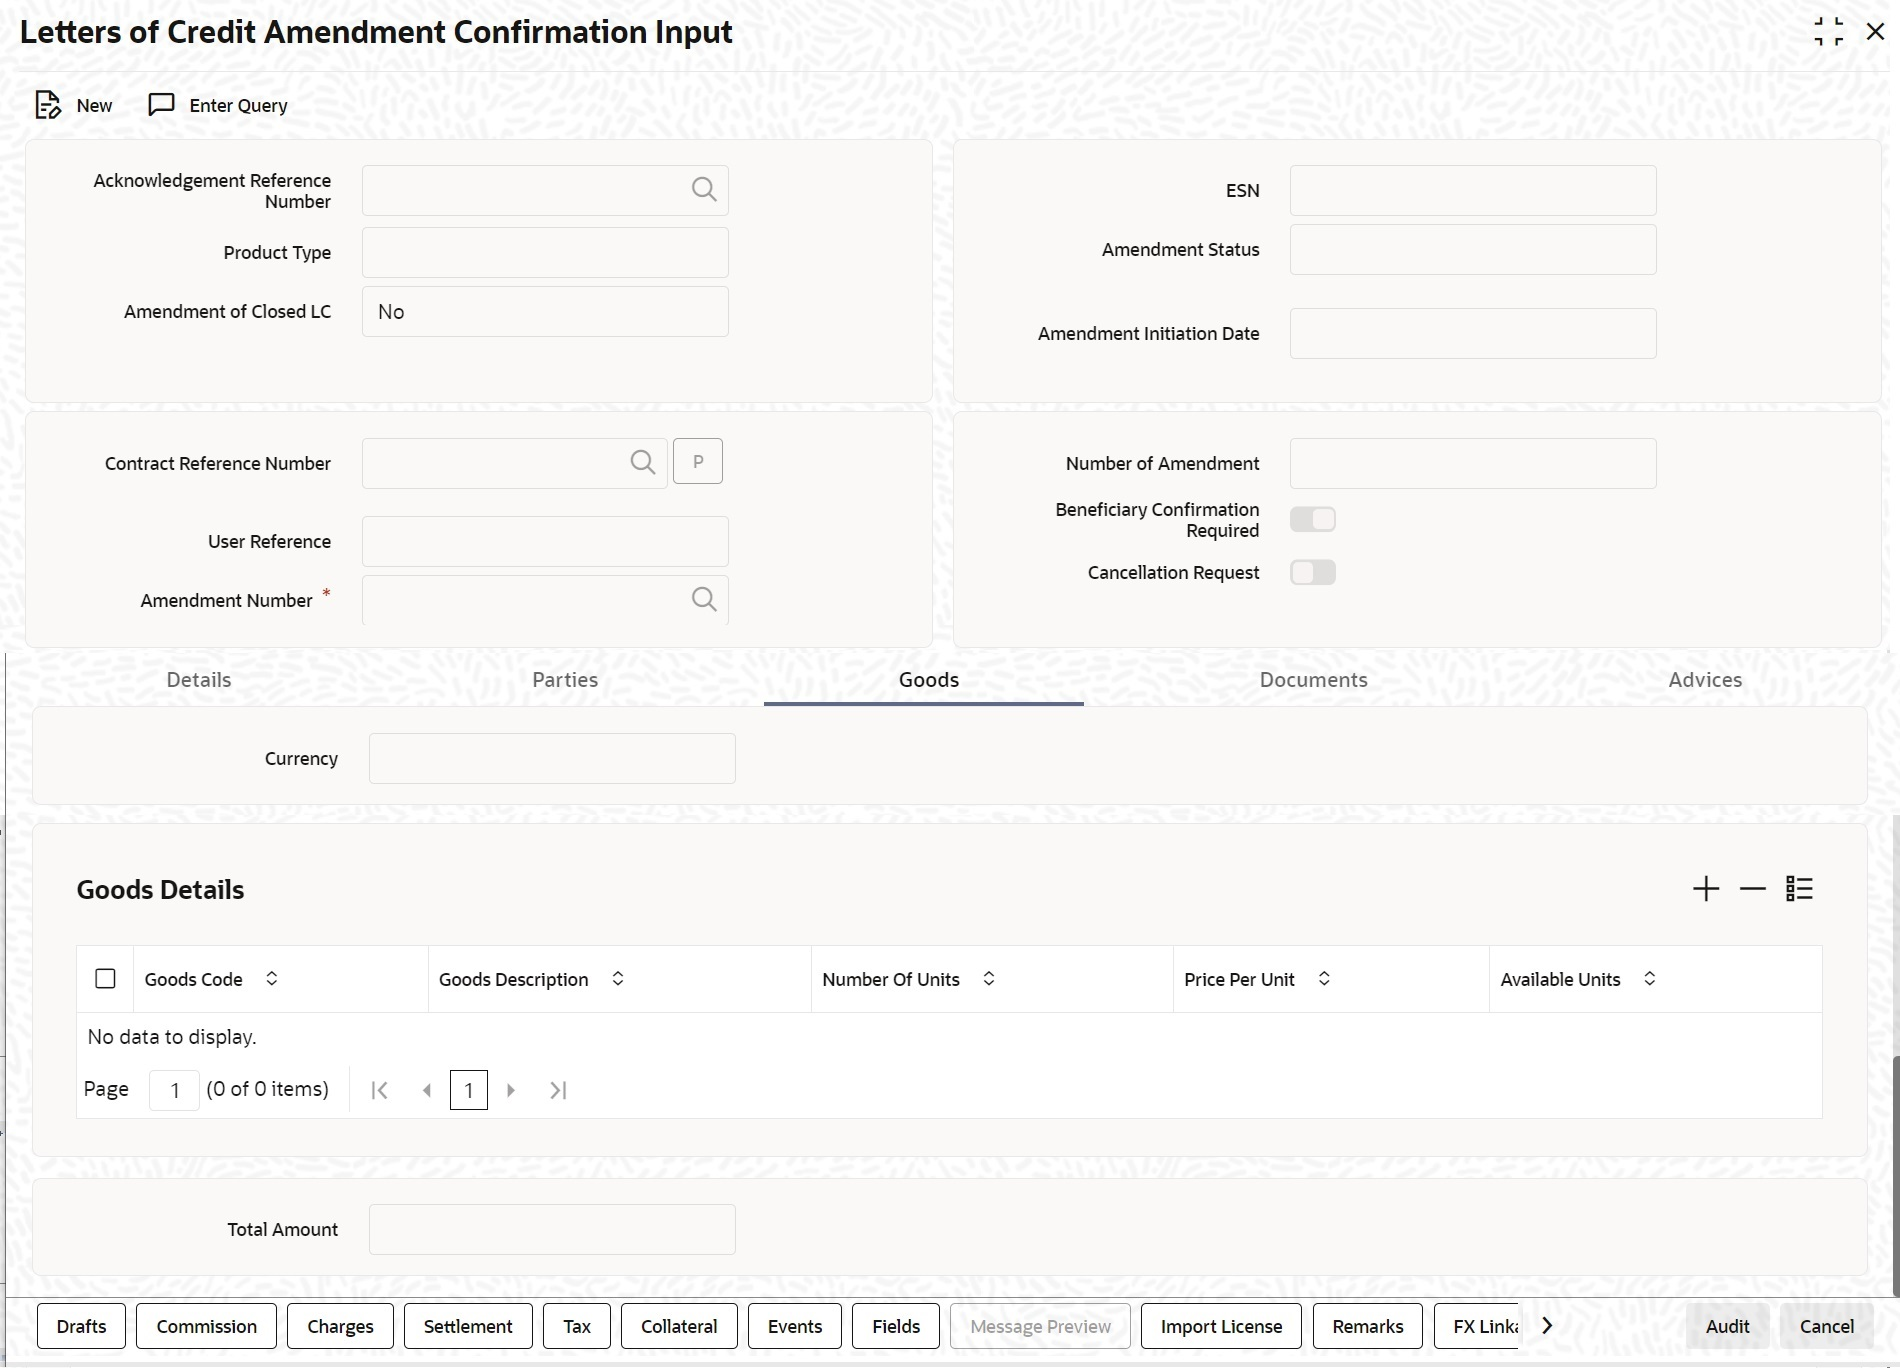Open the Commission subsystem
Viewport: 1900px width, 1368px height.
tap(206, 1326)
